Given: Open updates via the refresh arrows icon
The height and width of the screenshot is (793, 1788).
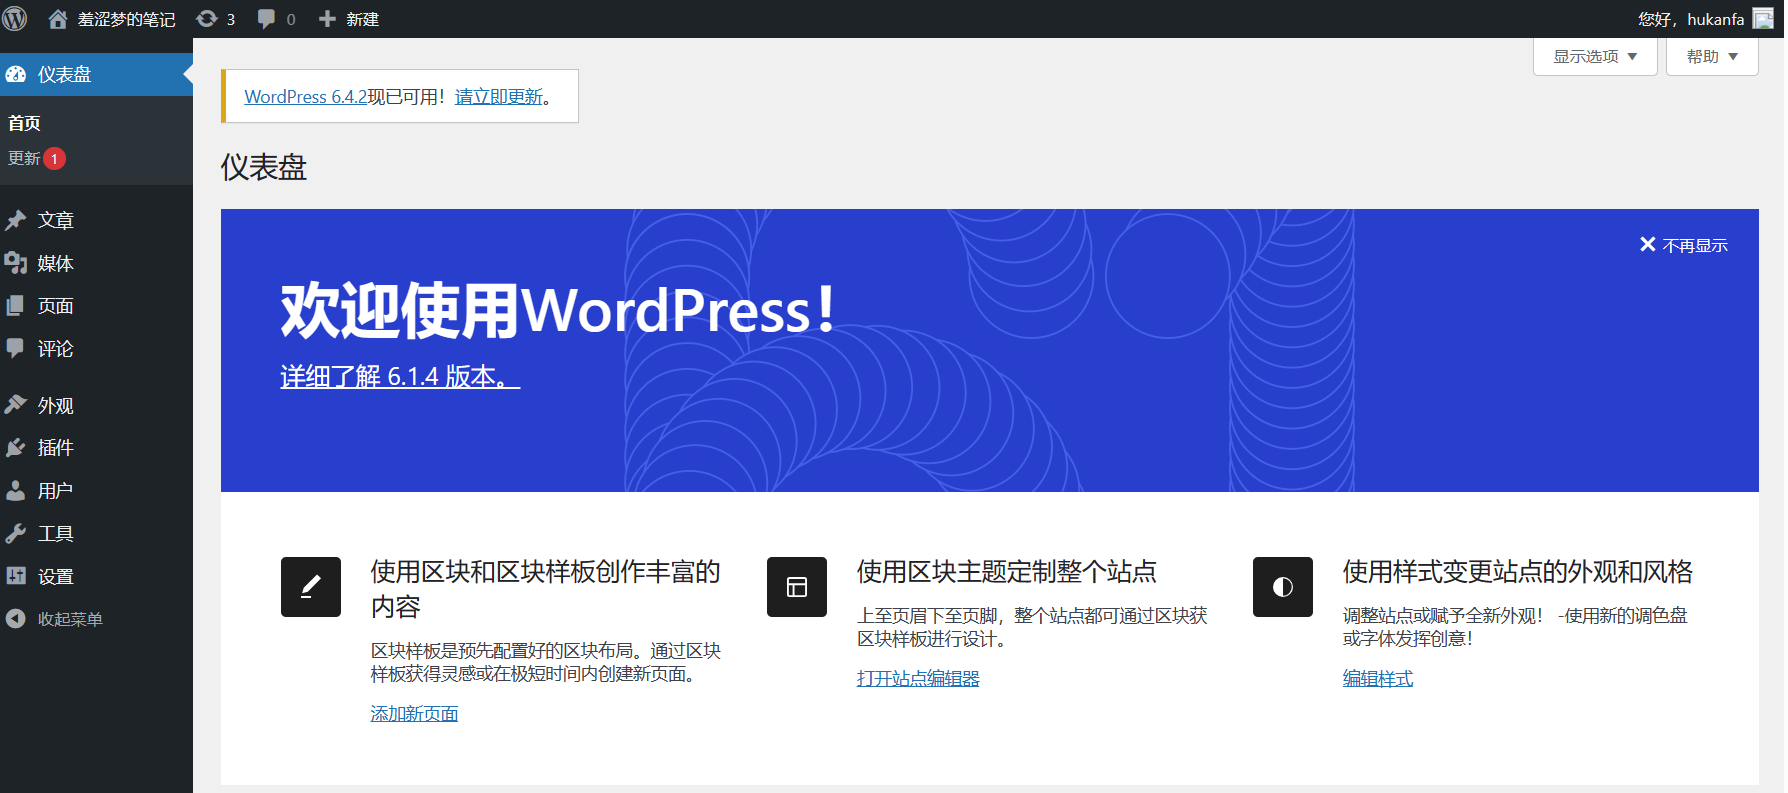Looking at the screenshot, I should [207, 19].
